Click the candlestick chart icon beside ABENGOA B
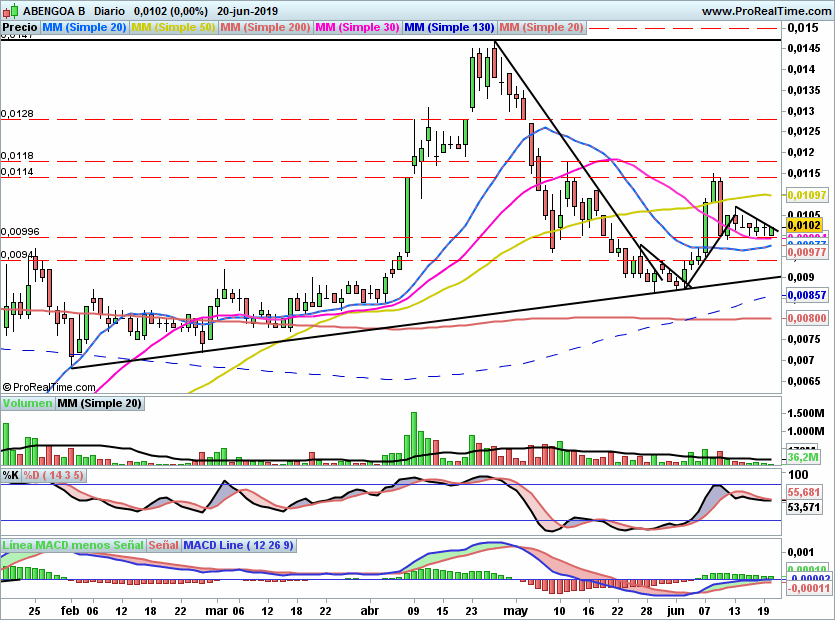835x620 pixels. click(x=10, y=10)
